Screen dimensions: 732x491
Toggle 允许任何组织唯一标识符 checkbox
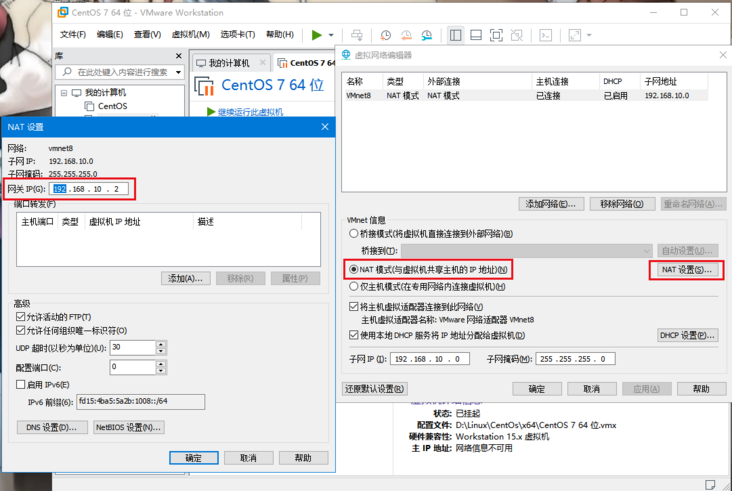click(20, 330)
